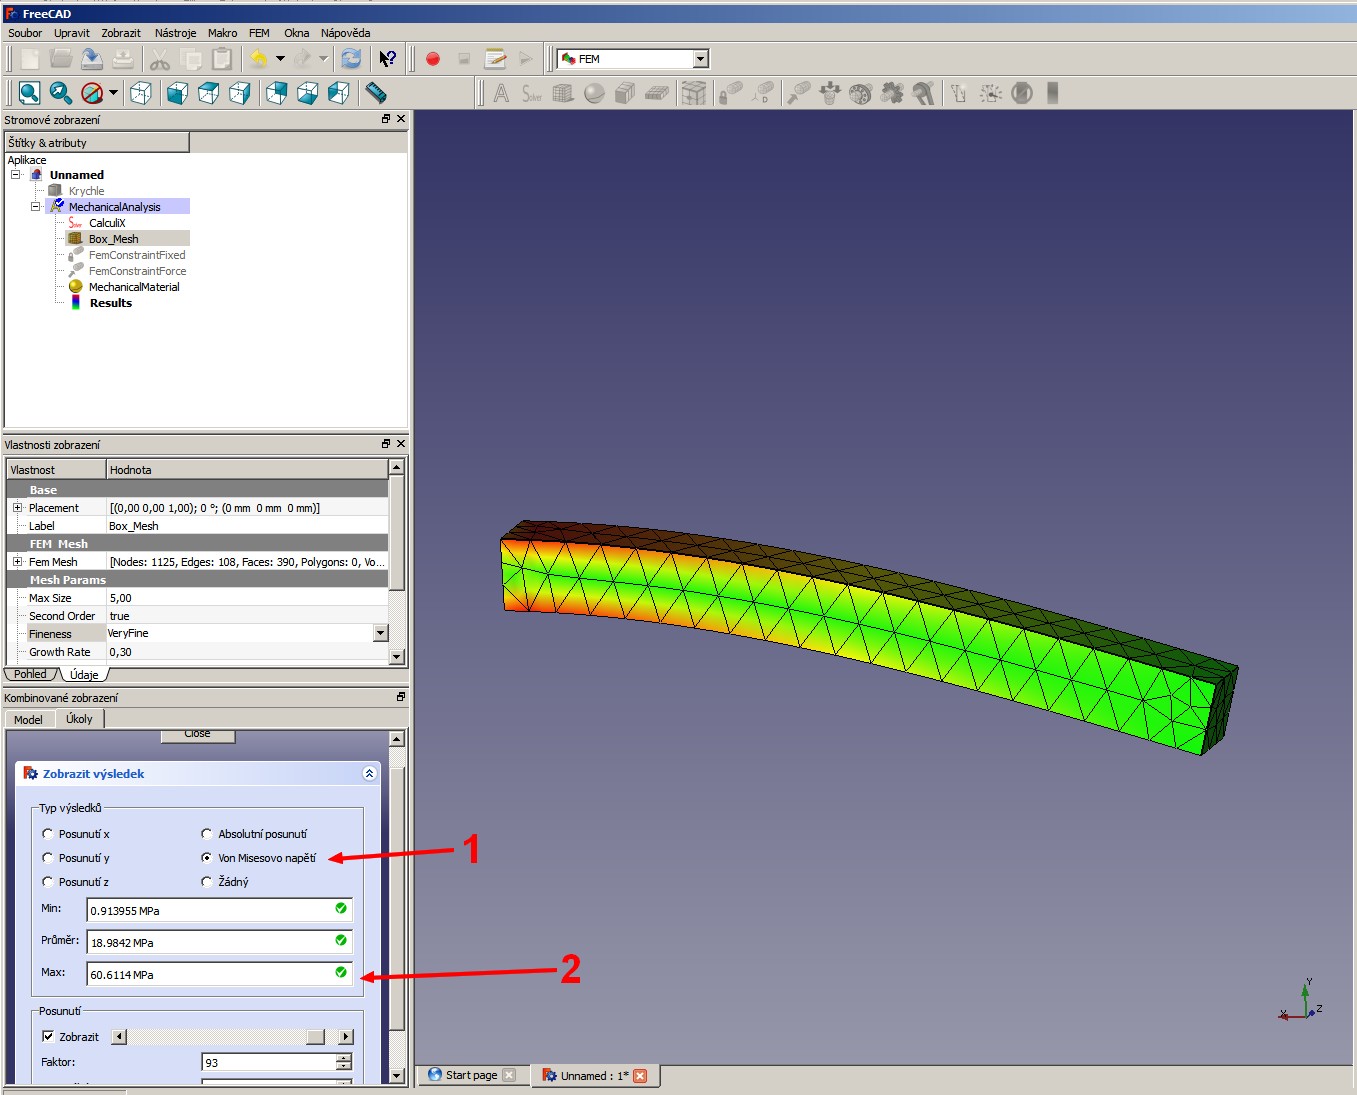
Task: Click the red macro record button
Action: 433,59
